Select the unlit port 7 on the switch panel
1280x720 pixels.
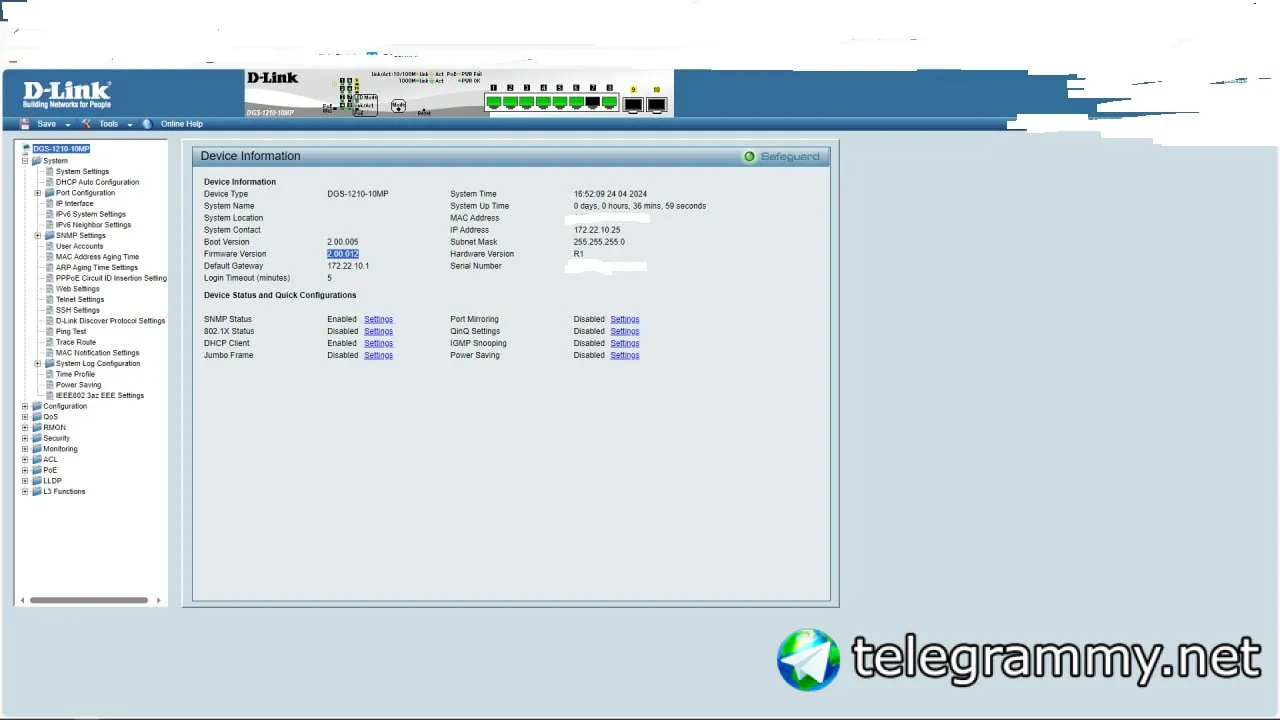click(593, 102)
